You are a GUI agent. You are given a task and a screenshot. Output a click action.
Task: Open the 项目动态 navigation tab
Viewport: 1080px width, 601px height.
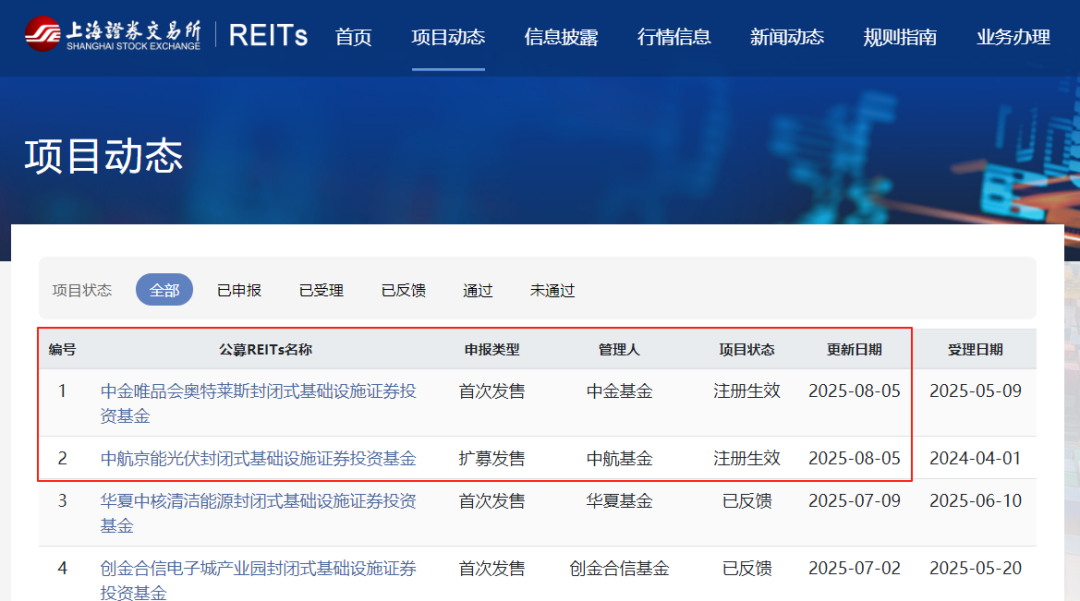pyautogui.click(x=448, y=36)
